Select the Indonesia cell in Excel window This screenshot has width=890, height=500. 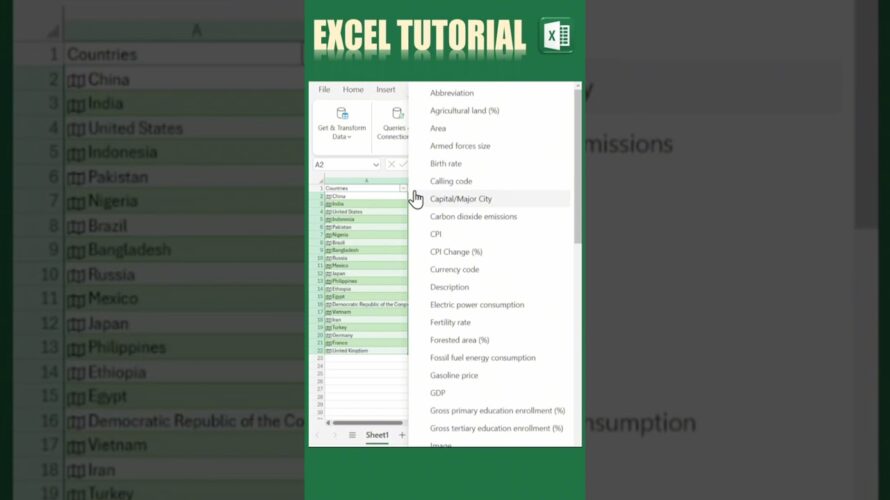coord(366,219)
